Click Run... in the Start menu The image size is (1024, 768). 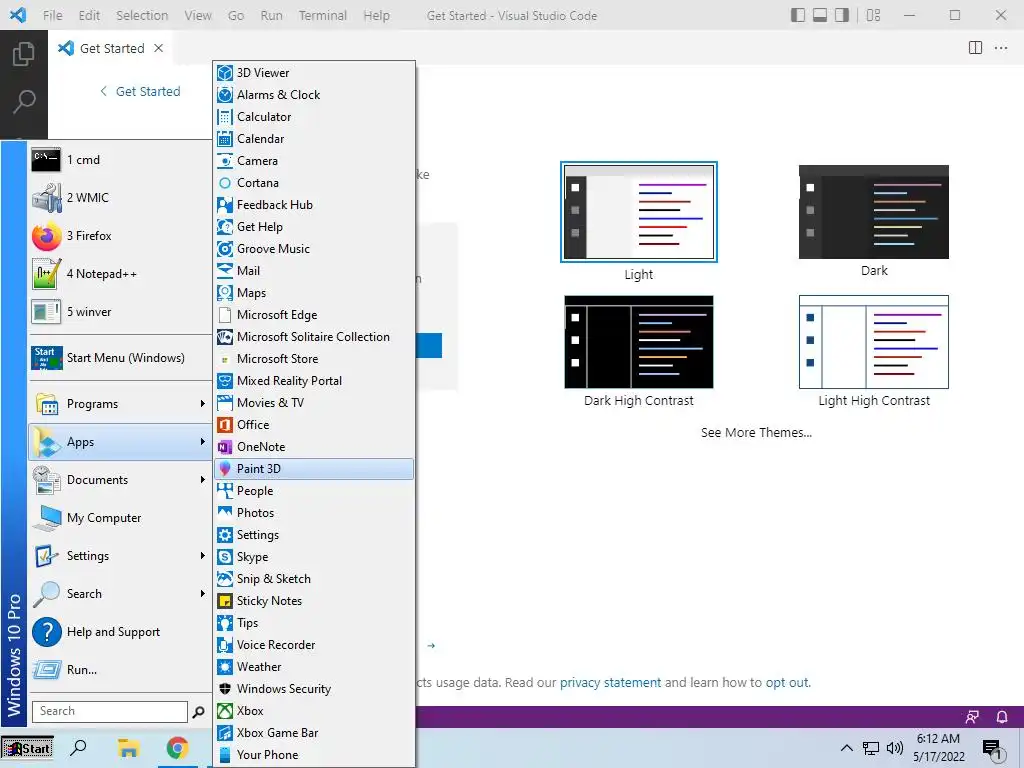(120, 669)
